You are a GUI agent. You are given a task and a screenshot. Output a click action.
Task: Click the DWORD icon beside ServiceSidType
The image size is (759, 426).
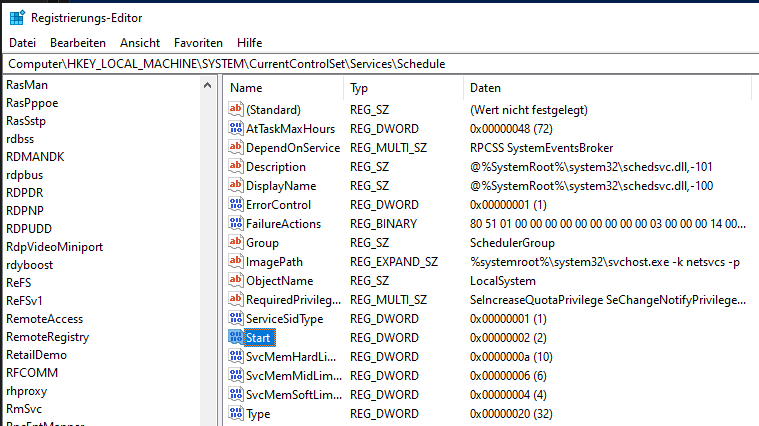tap(236, 319)
